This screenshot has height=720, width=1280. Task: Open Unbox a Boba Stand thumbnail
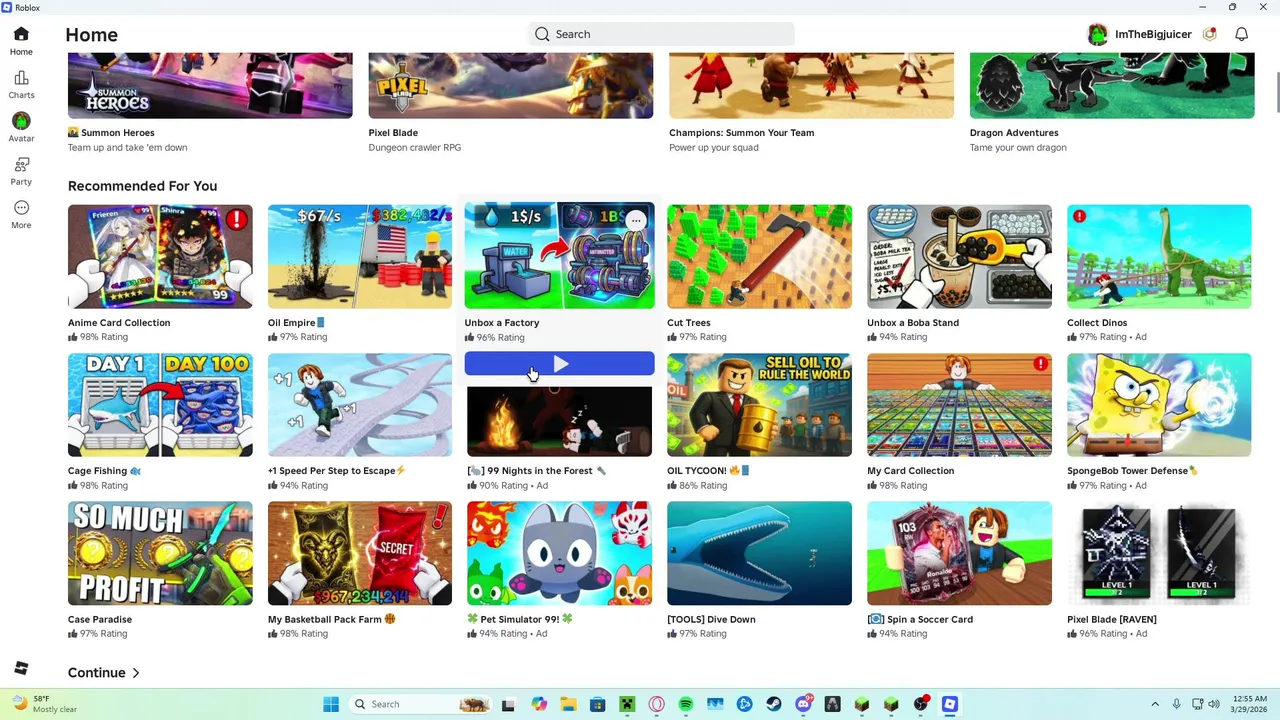tap(959, 257)
